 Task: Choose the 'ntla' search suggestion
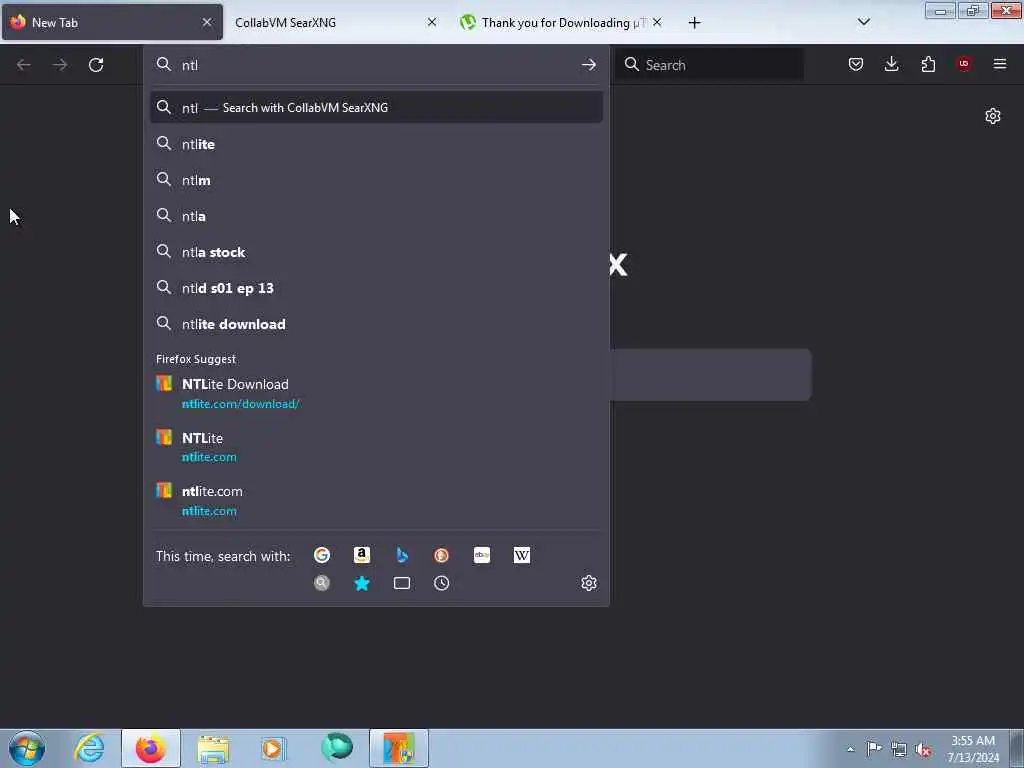tap(376, 216)
